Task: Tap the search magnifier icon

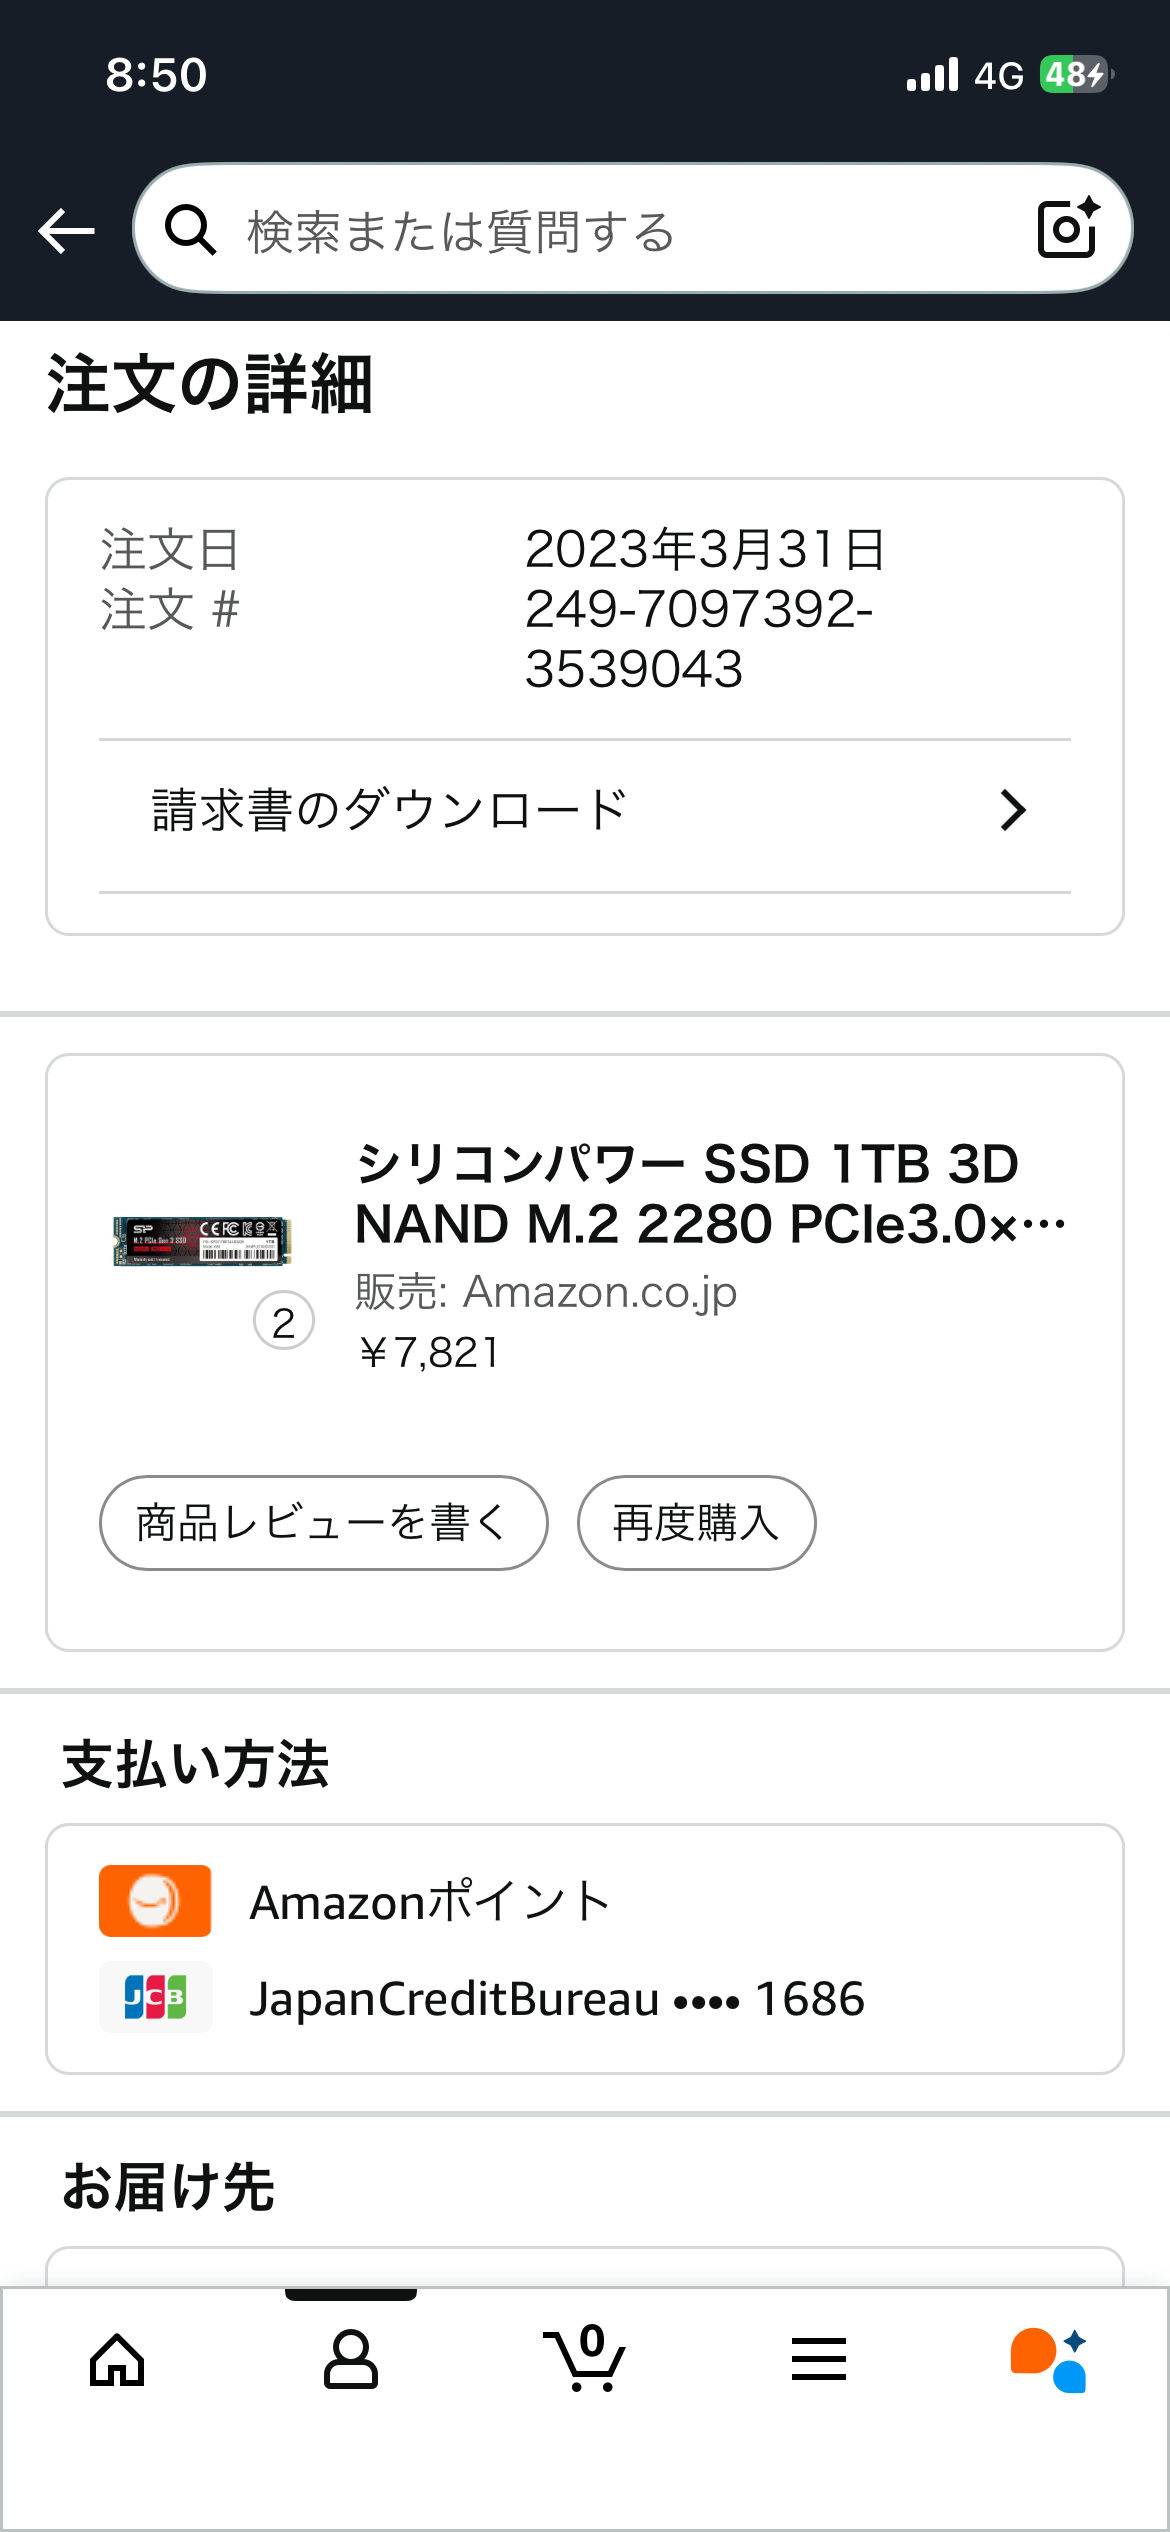Action: coord(190,230)
